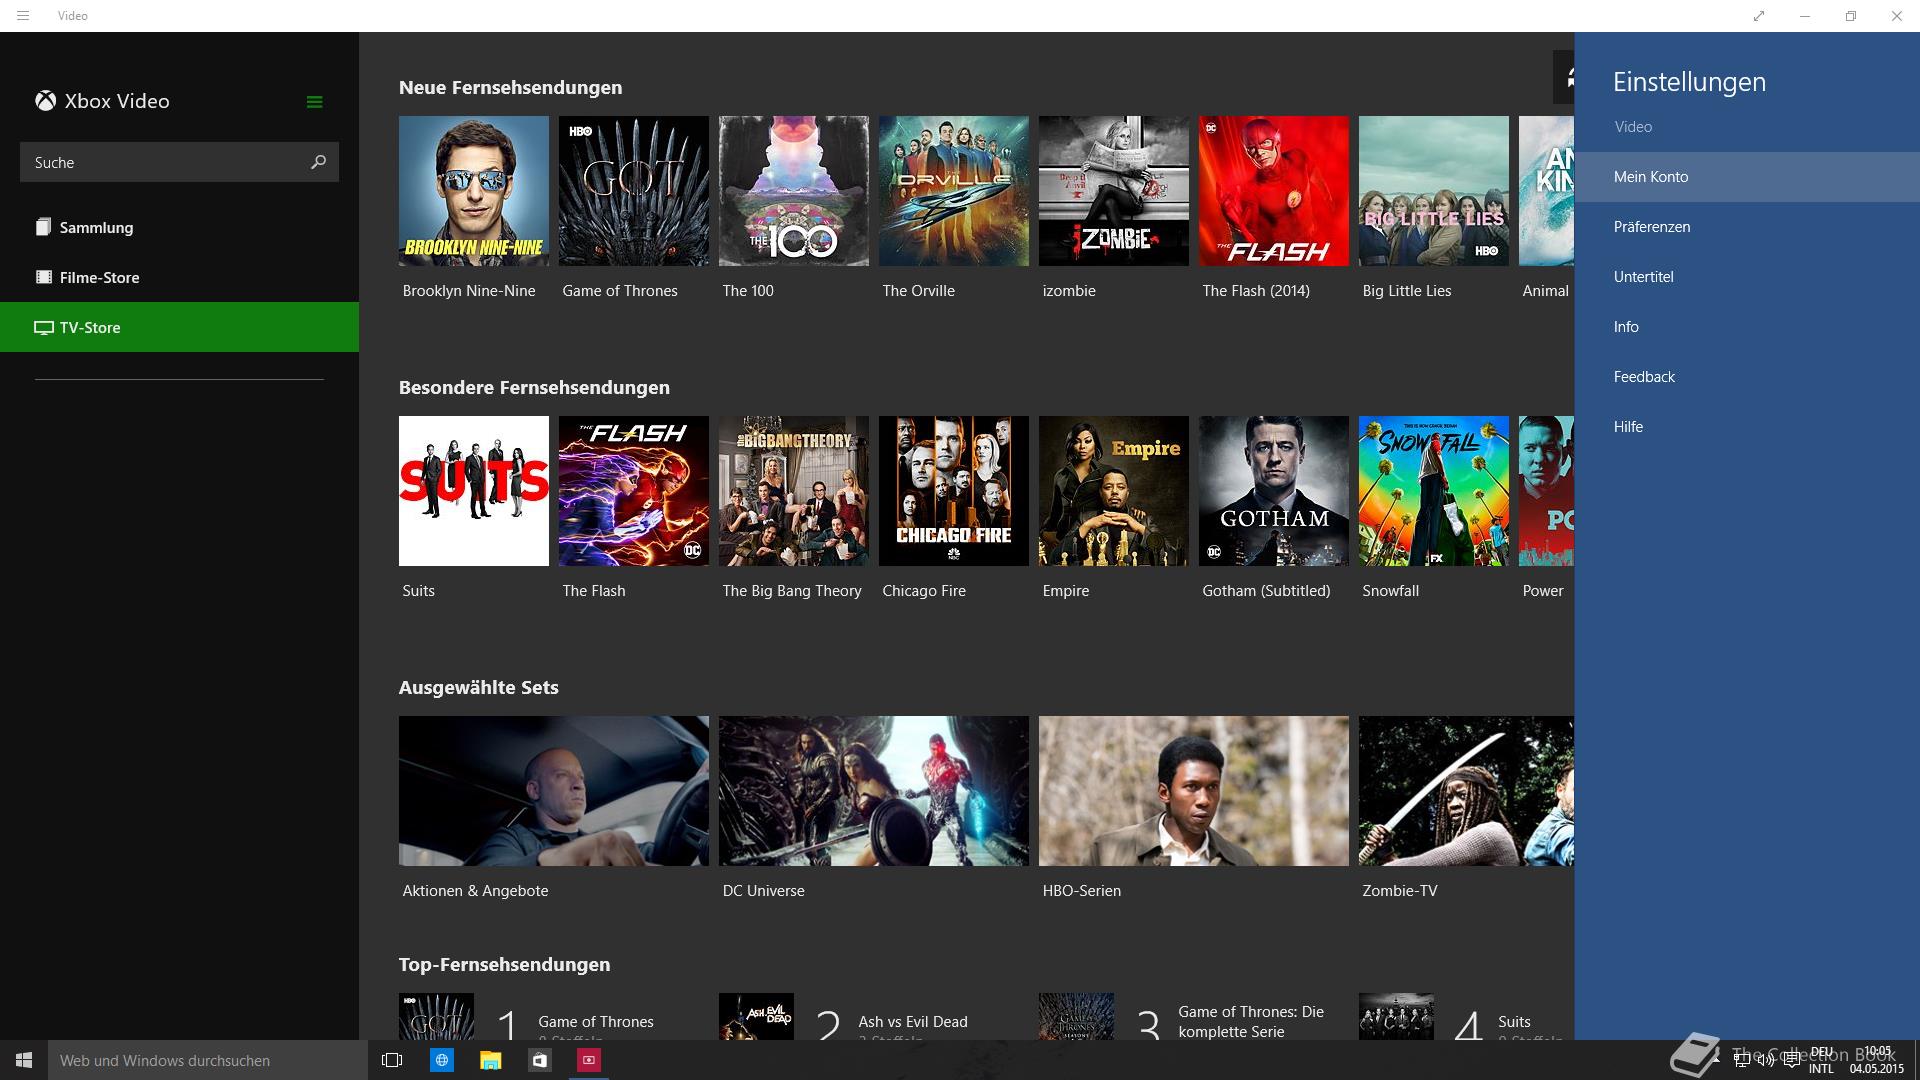The height and width of the screenshot is (1080, 1920).
Task: Select The 100 show thumbnail
Action: [x=794, y=191]
